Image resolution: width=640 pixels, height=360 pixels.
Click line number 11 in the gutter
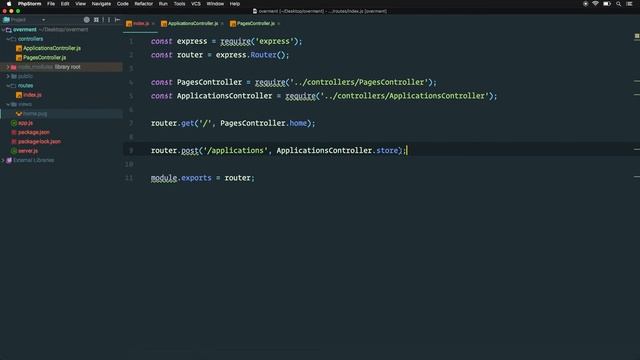[x=129, y=178]
